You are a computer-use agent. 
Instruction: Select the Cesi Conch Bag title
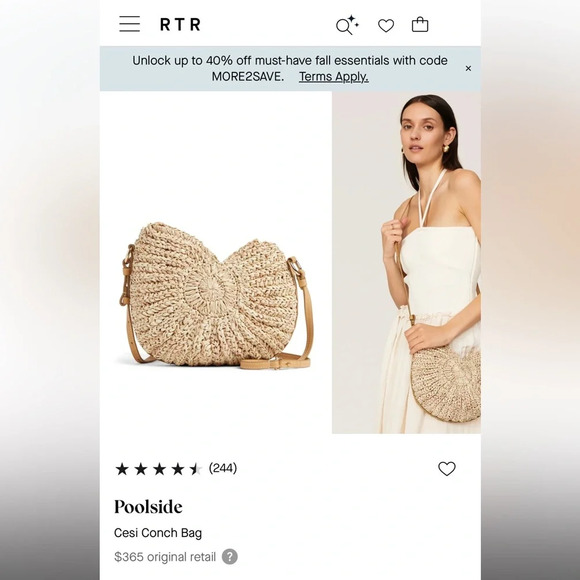pos(158,533)
